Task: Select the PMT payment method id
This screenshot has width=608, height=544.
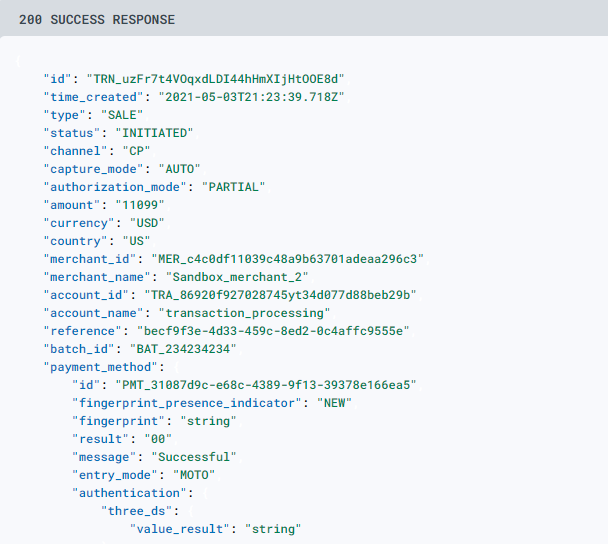Action: [266, 385]
